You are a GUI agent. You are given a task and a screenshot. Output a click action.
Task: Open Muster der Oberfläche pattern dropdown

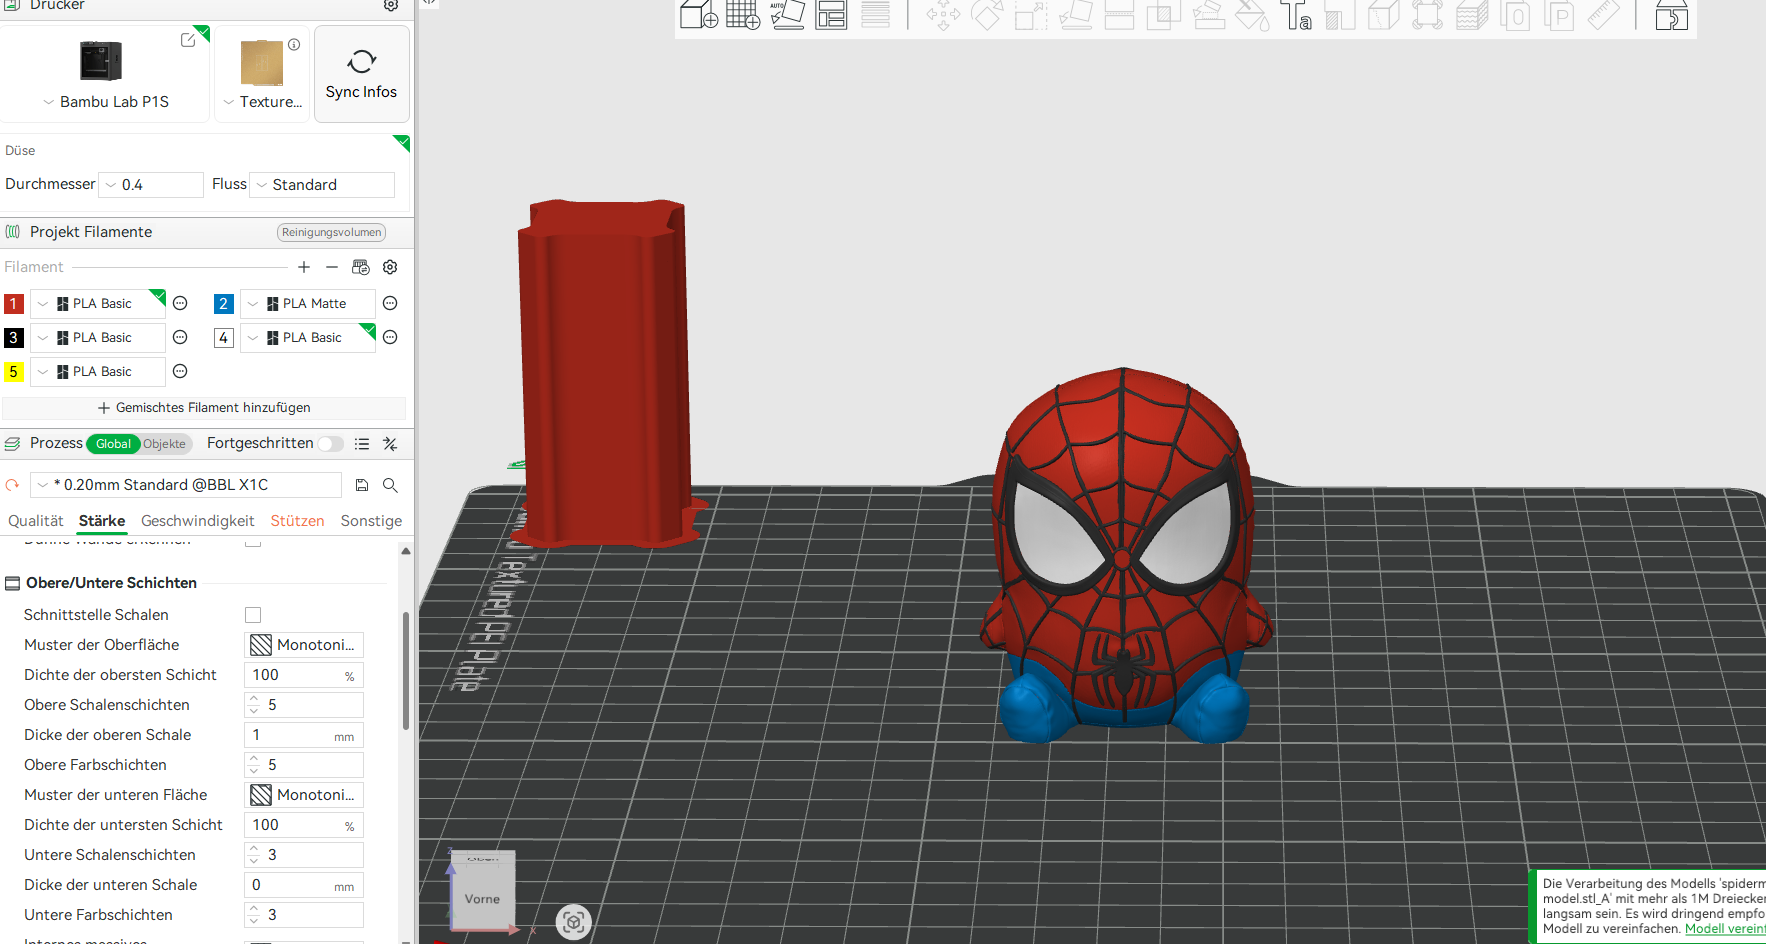point(304,645)
